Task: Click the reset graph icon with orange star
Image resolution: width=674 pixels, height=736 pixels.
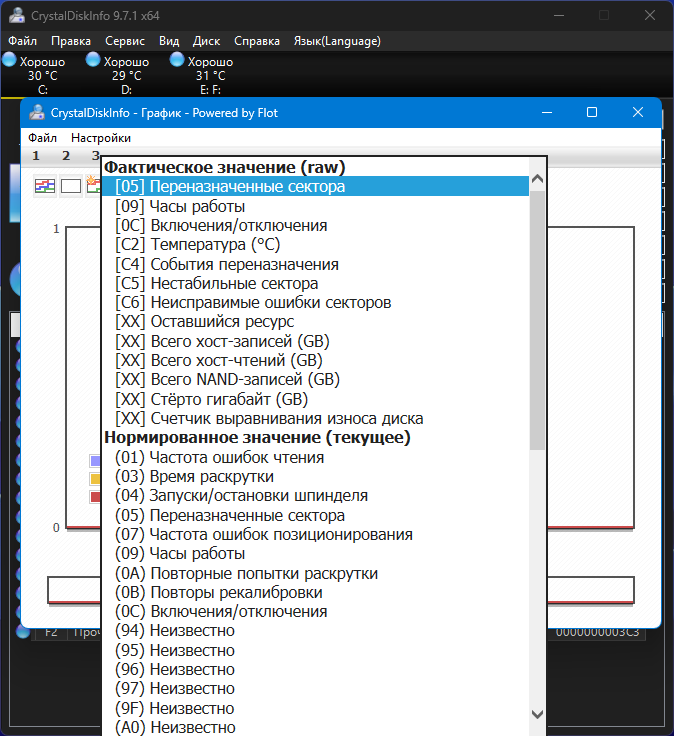Action: pos(93,185)
